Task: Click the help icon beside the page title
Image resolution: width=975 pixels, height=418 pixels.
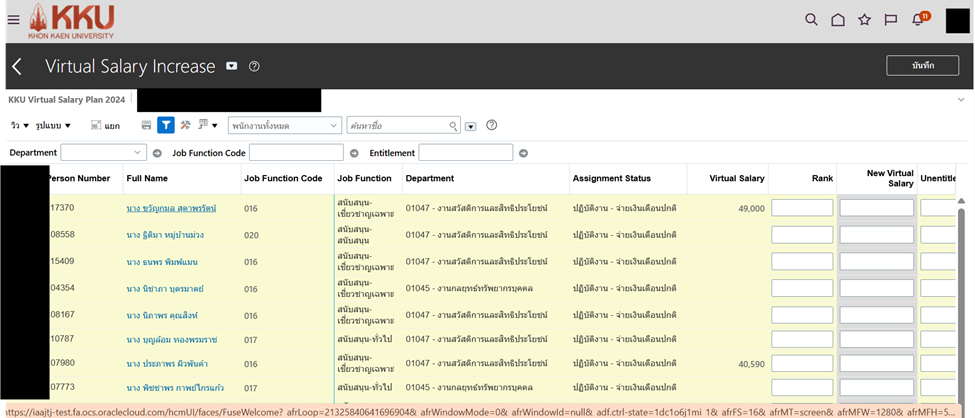Action: tap(254, 66)
